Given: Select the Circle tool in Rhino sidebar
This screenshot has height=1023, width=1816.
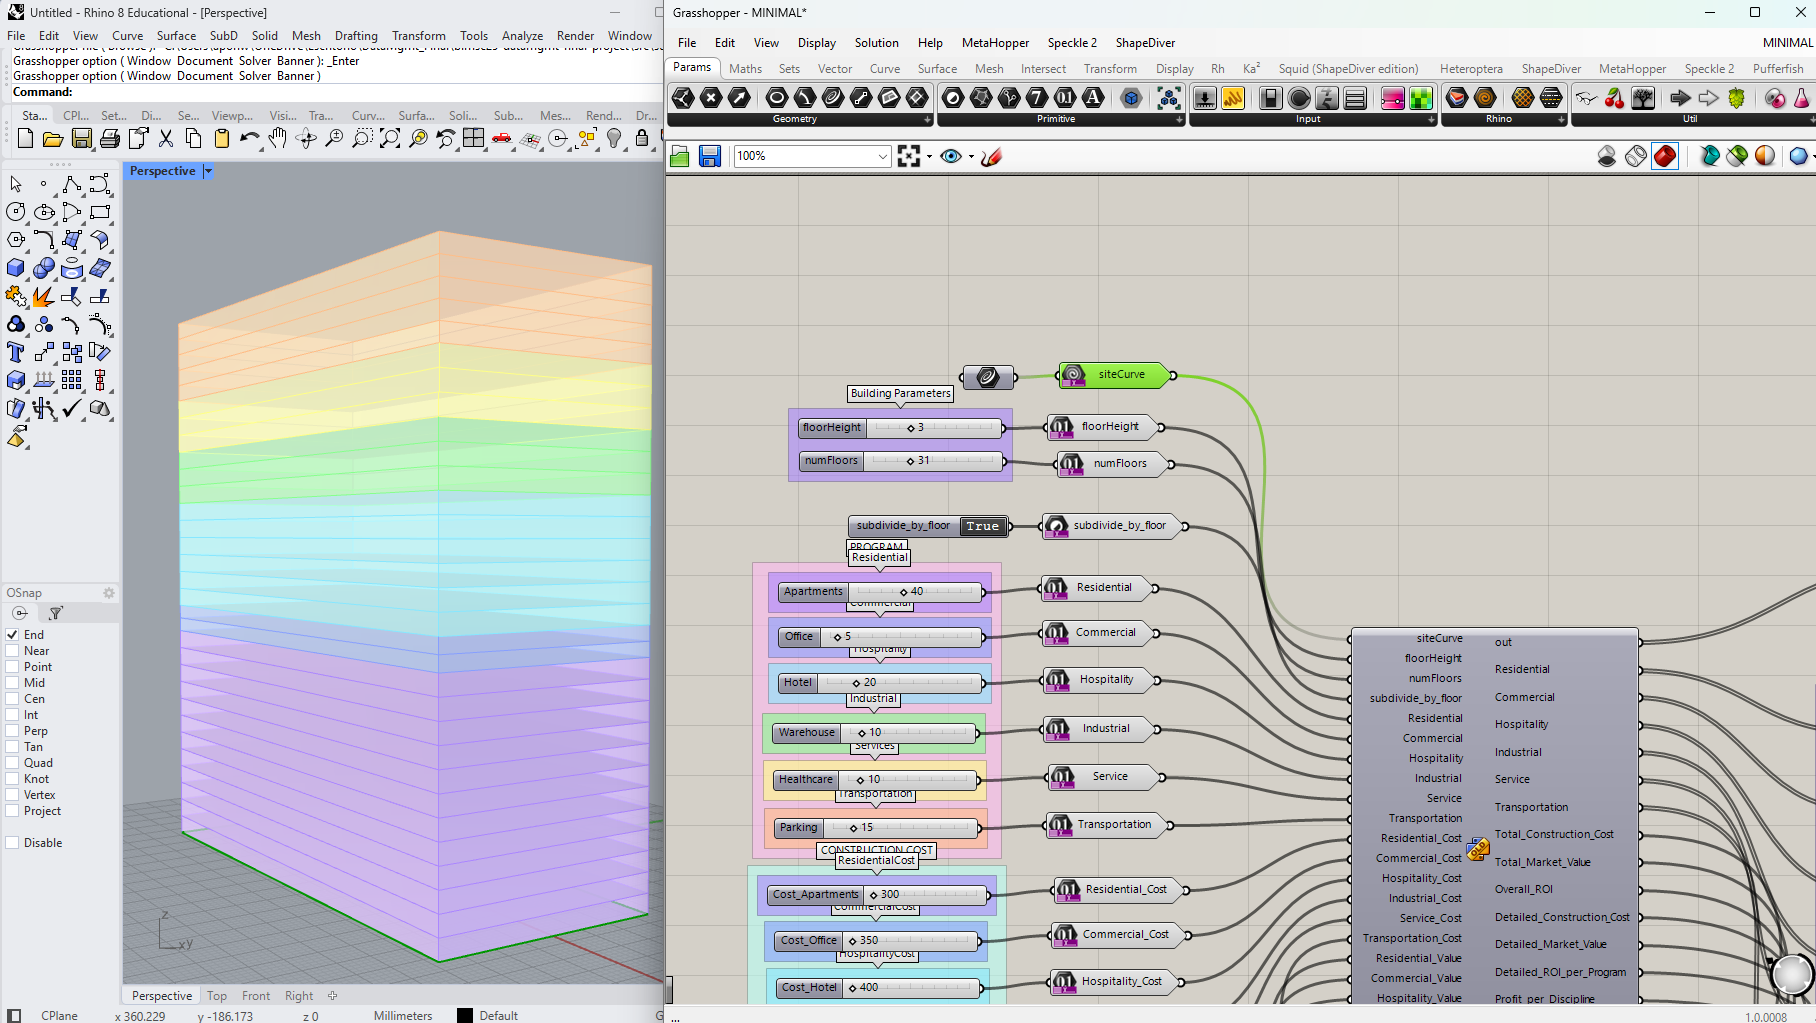Looking at the screenshot, I should 16,212.
